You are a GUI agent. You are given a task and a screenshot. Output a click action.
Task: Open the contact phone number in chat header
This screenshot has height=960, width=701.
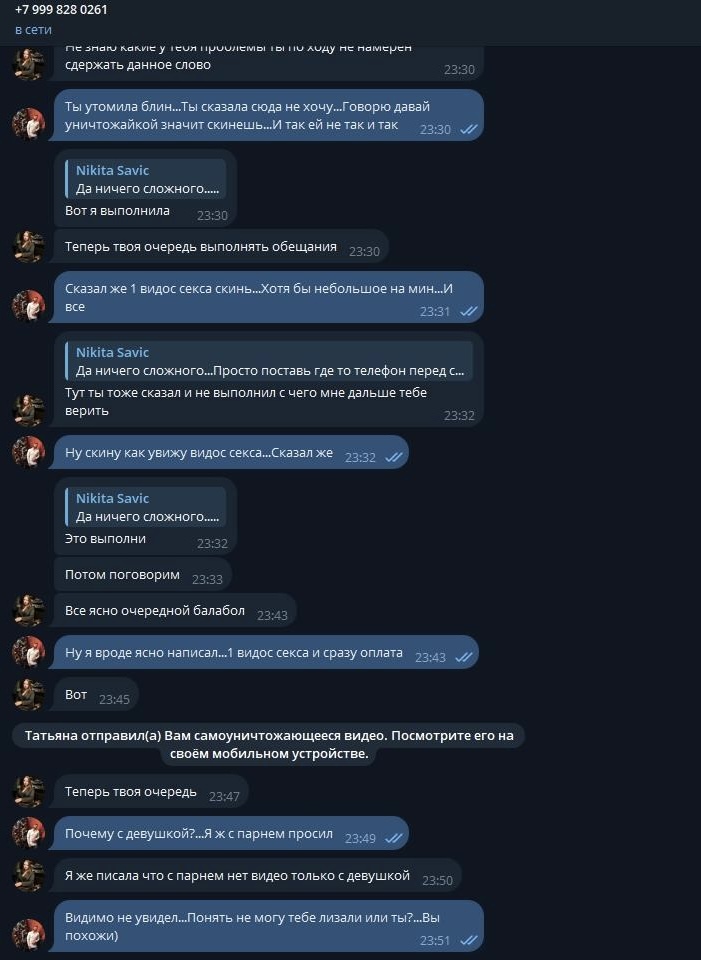61,10
